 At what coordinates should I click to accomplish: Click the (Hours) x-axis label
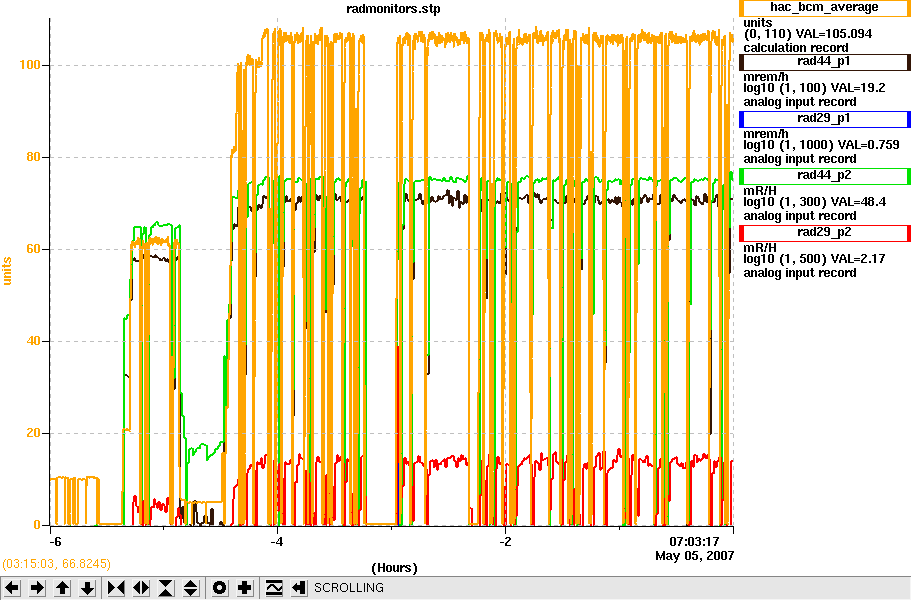click(x=394, y=567)
